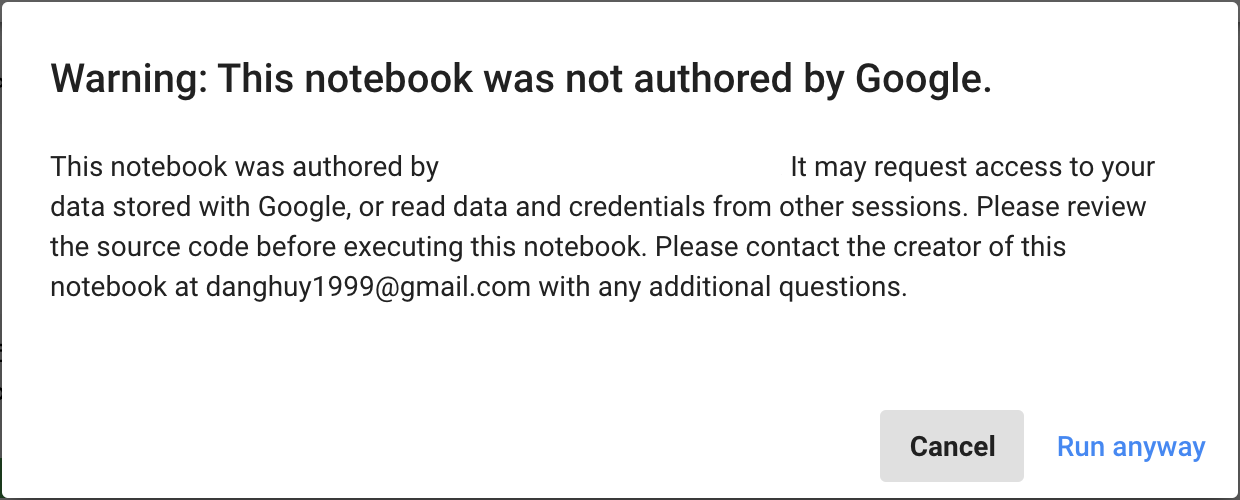Click the text "This notebook was authored by"
The height and width of the screenshot is (500, 1240).
click(245, 167)
